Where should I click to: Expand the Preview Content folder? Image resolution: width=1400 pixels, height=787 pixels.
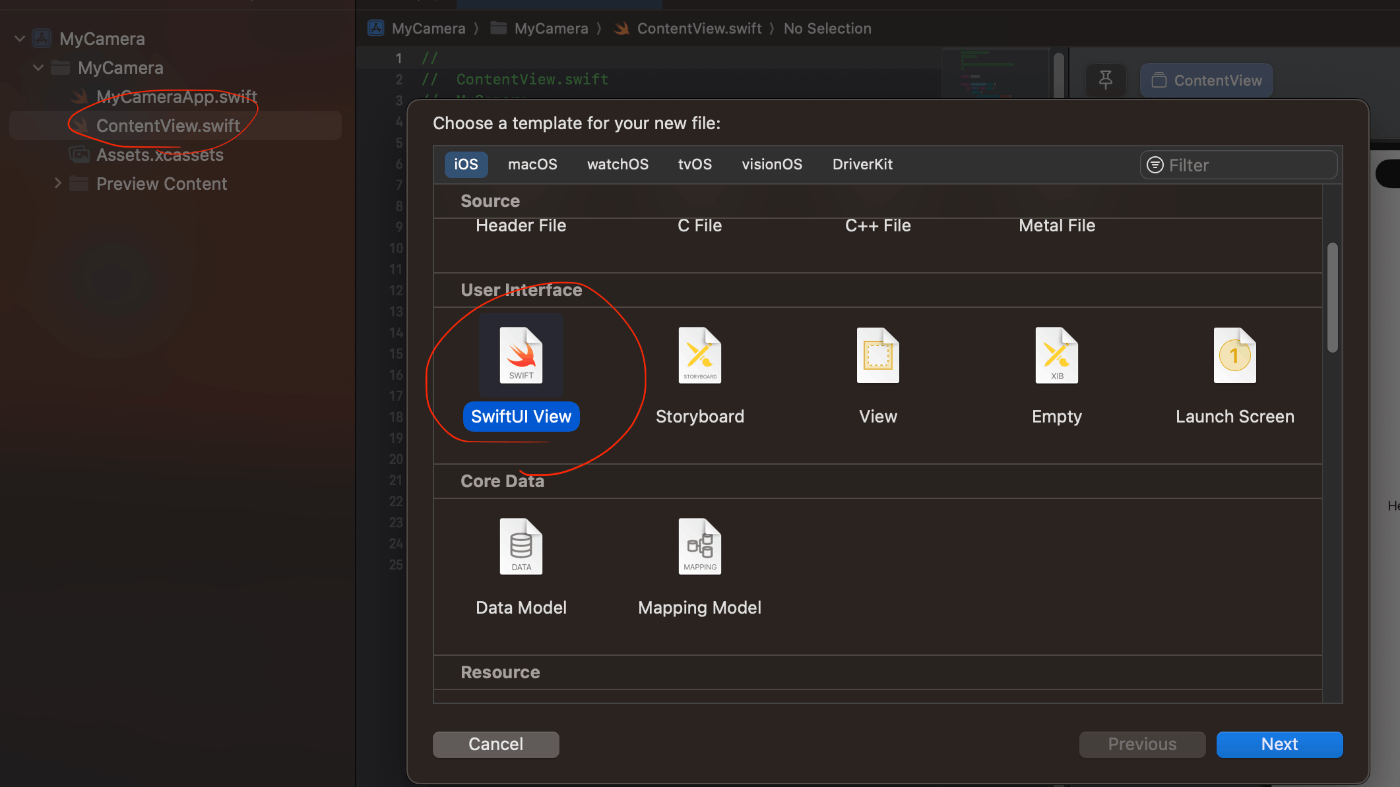tap(57, 183)
